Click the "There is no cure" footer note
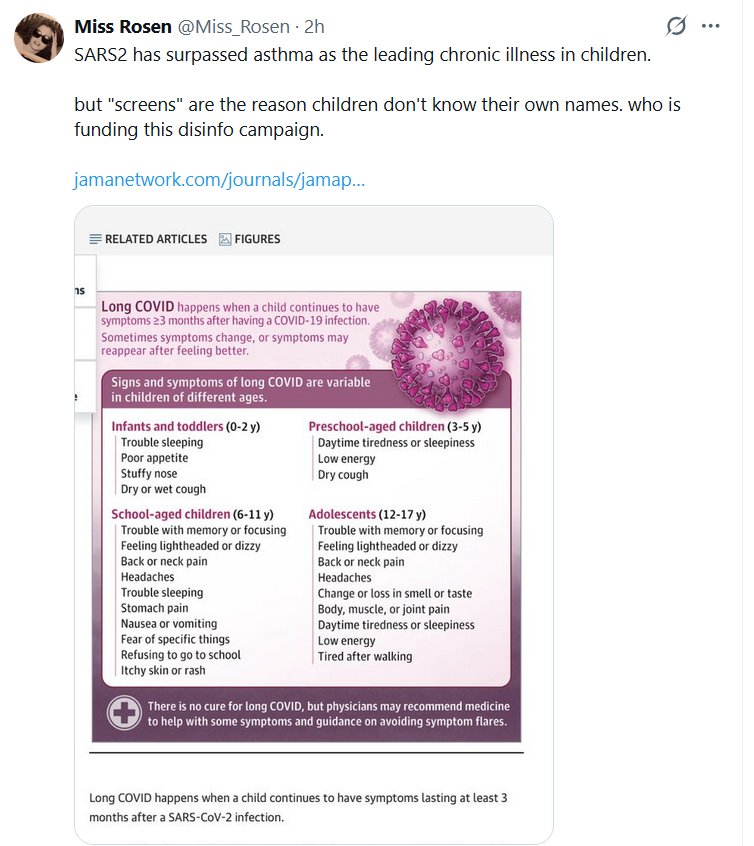Image resolution: width=754 pixels, height=846 pixels. 328,714
